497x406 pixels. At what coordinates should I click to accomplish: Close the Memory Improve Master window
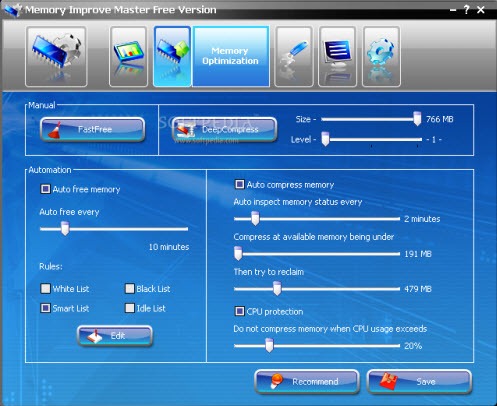(x=481, y=10)
